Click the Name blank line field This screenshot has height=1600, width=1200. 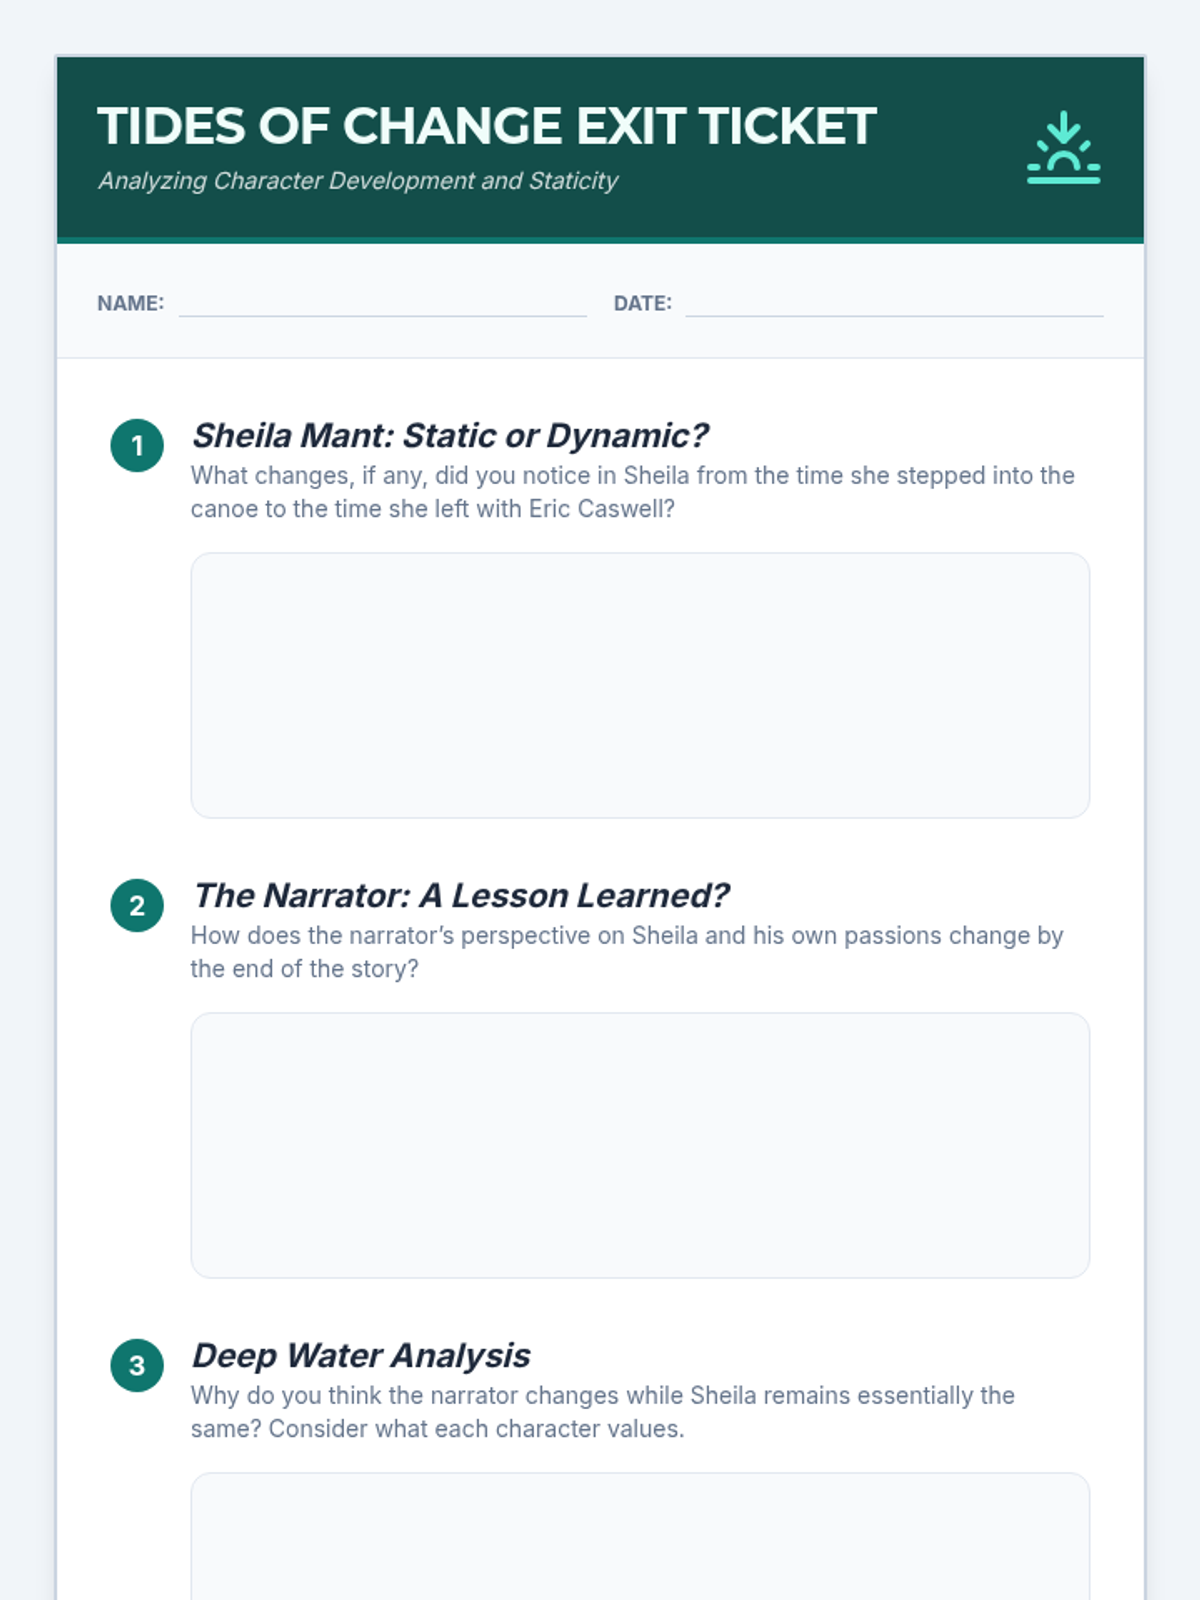[382, 304]
